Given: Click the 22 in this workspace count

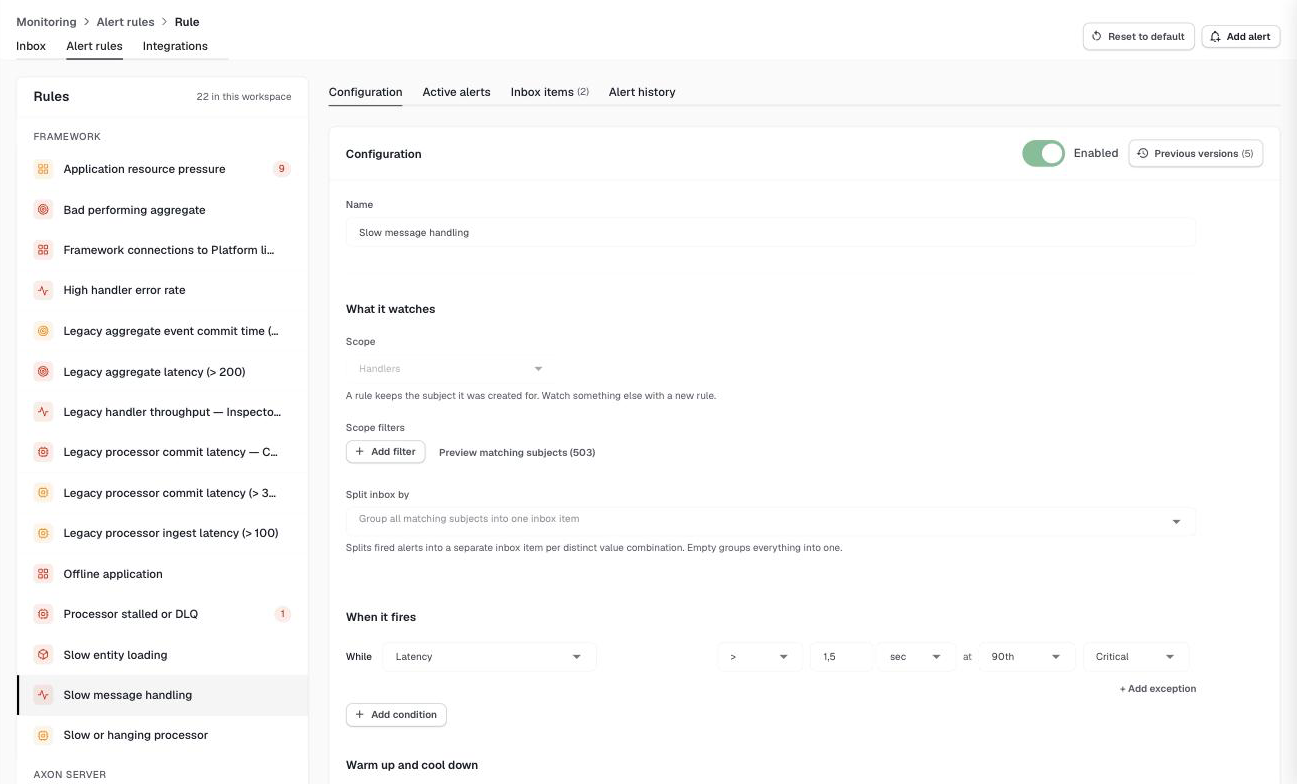Looking at the screenshot, I should click(244, 97).
